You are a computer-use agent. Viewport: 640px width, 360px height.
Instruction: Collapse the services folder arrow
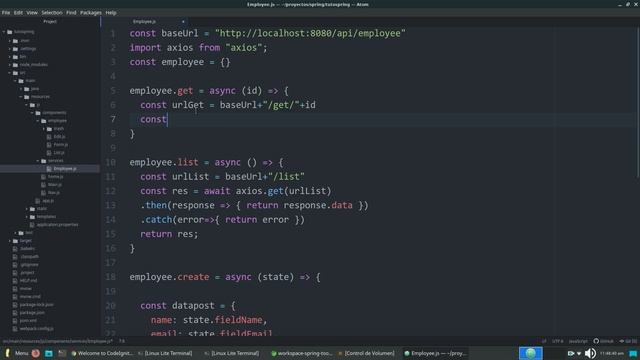click(x=38, y=161)
